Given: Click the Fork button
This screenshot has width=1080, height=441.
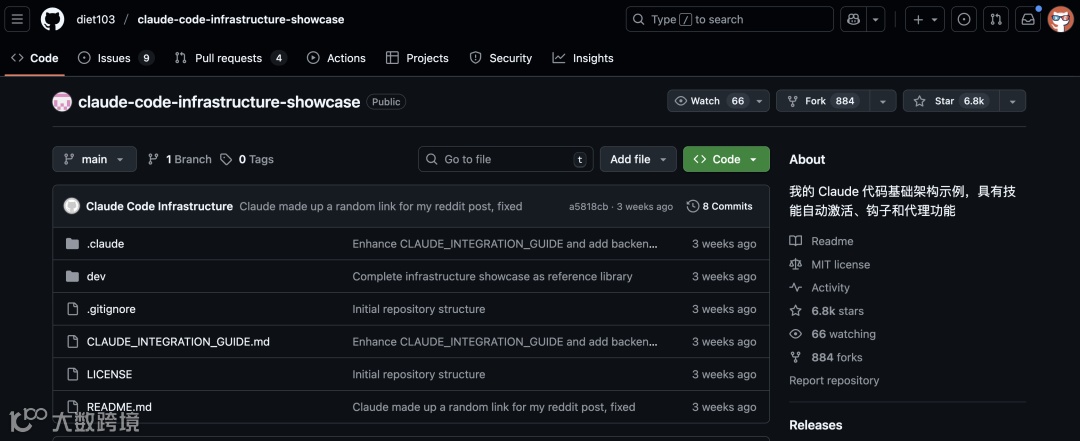Looking at the screenshot, I should pyautogui.click(x=823, y=101).
